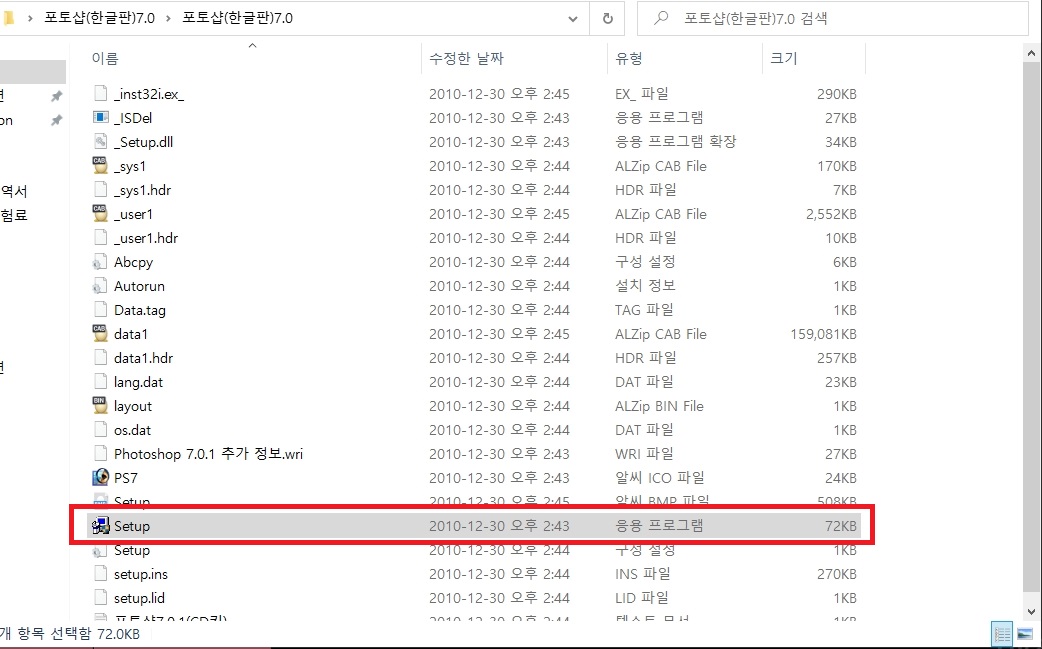Open the address bar history dropdown
Viewport: 1042px width, 649px height.
[x=572, y=19]
